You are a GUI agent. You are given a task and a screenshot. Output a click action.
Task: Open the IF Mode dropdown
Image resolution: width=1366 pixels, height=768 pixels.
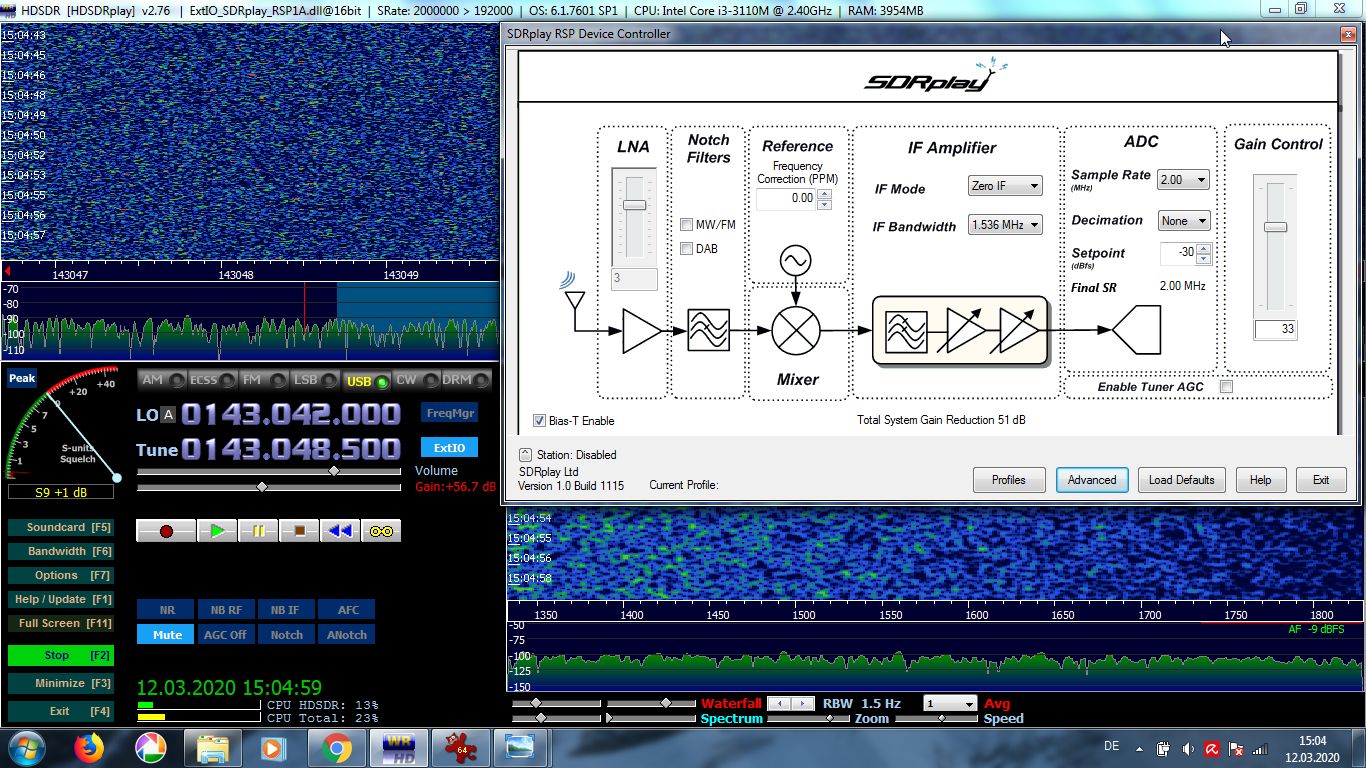tap(1005, 186)
